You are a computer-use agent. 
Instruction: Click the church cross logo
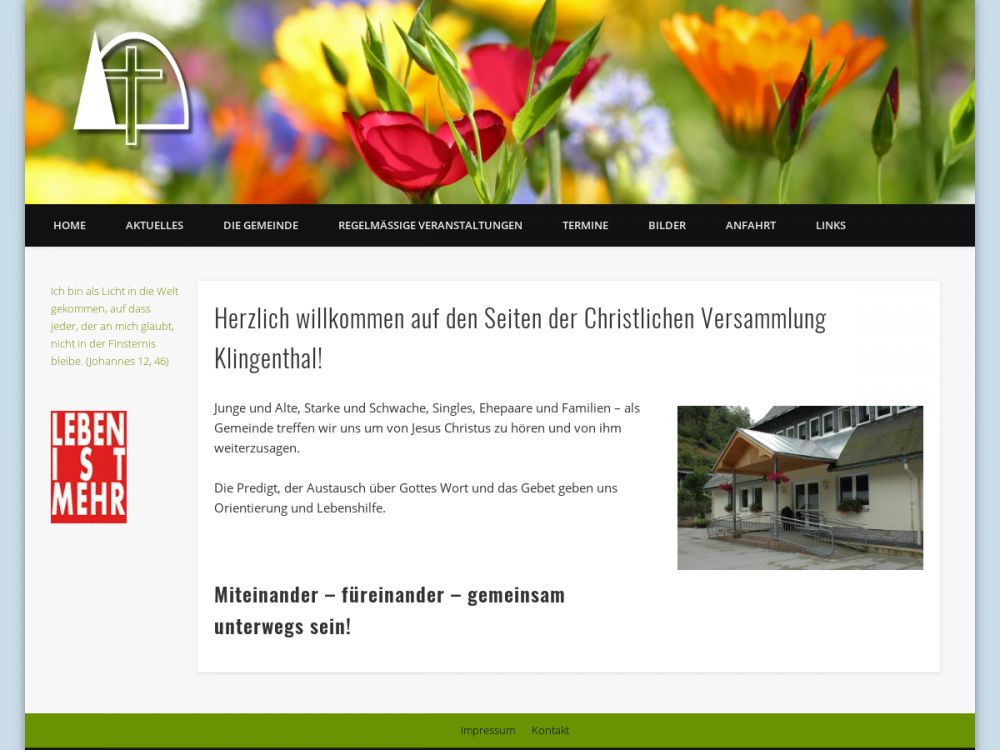[x=132, y=87]
